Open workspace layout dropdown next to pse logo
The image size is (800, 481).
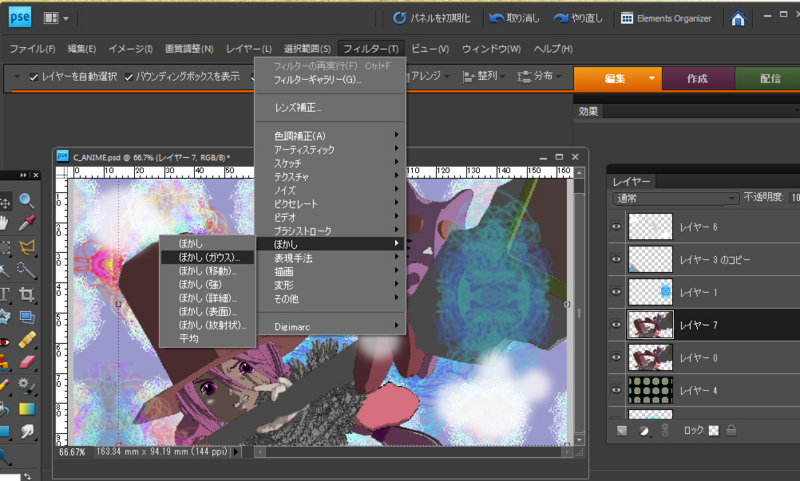click(x=56, y=18)
